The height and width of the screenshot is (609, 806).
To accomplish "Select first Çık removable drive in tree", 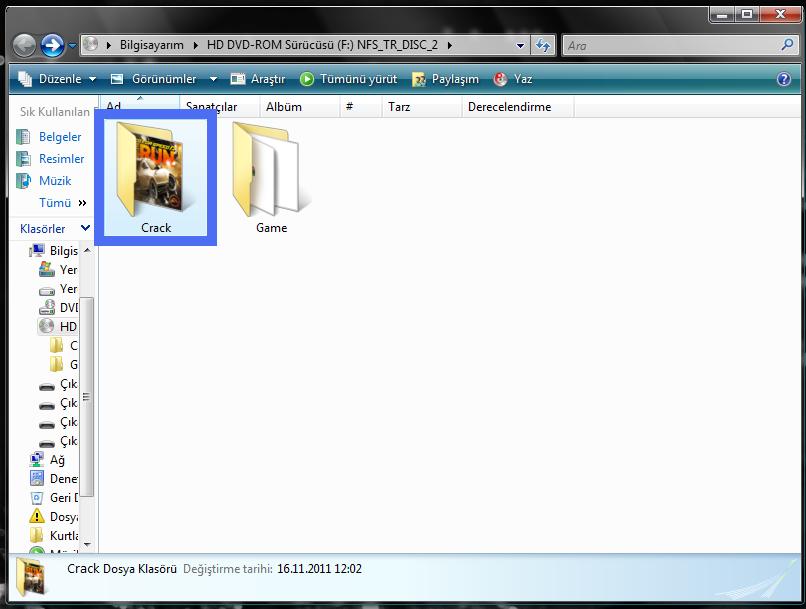I will pyautogui.click(x=58, y=384).
